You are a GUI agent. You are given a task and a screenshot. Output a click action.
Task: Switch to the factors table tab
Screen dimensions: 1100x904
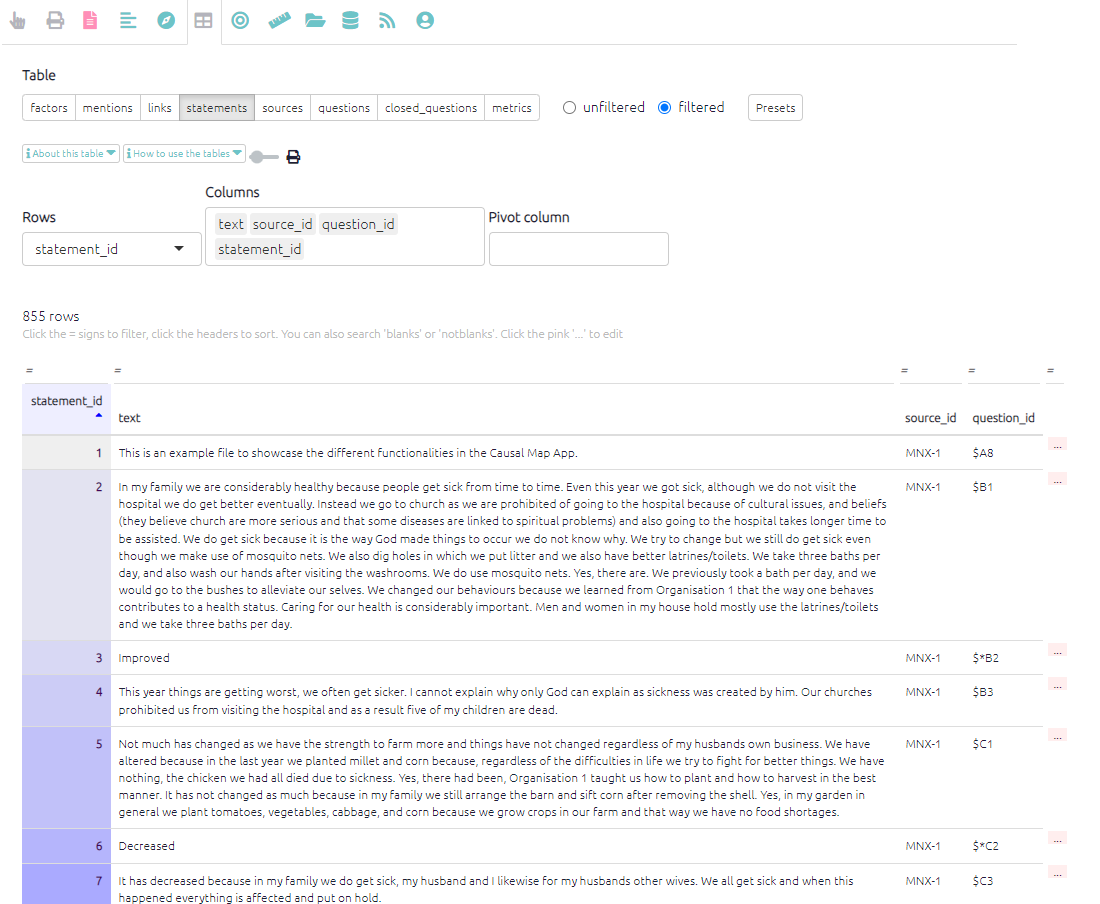(x=49, y=108)
